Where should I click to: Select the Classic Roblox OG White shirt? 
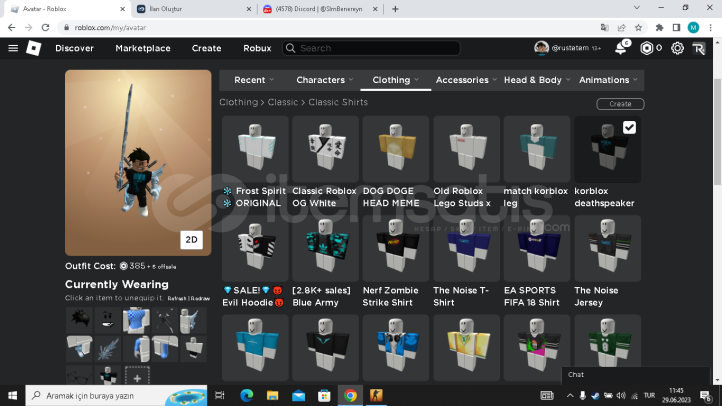pos(326,149)
